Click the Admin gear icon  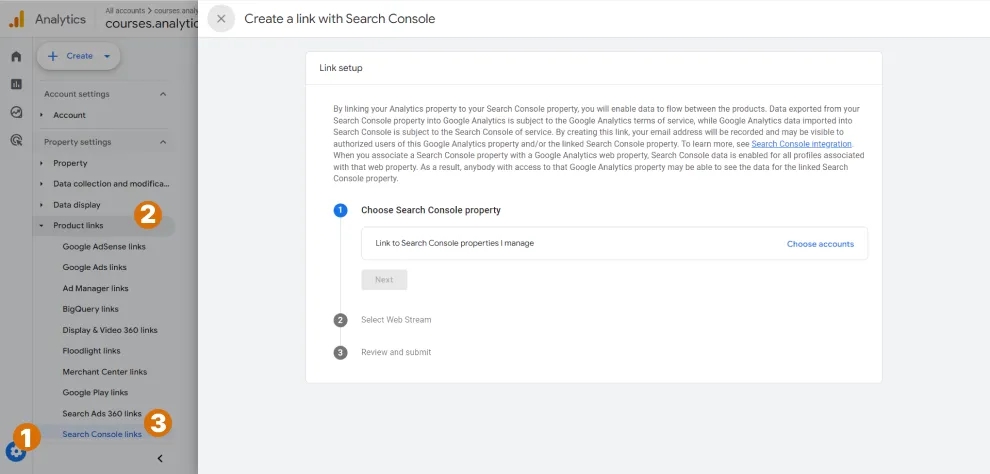15,451
